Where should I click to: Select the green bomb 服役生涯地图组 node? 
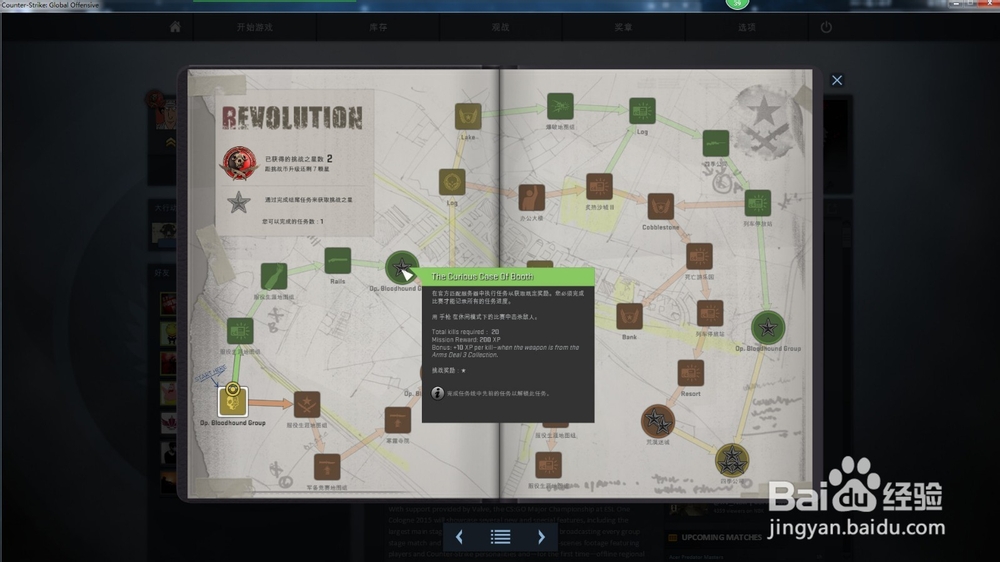(274, 276)
